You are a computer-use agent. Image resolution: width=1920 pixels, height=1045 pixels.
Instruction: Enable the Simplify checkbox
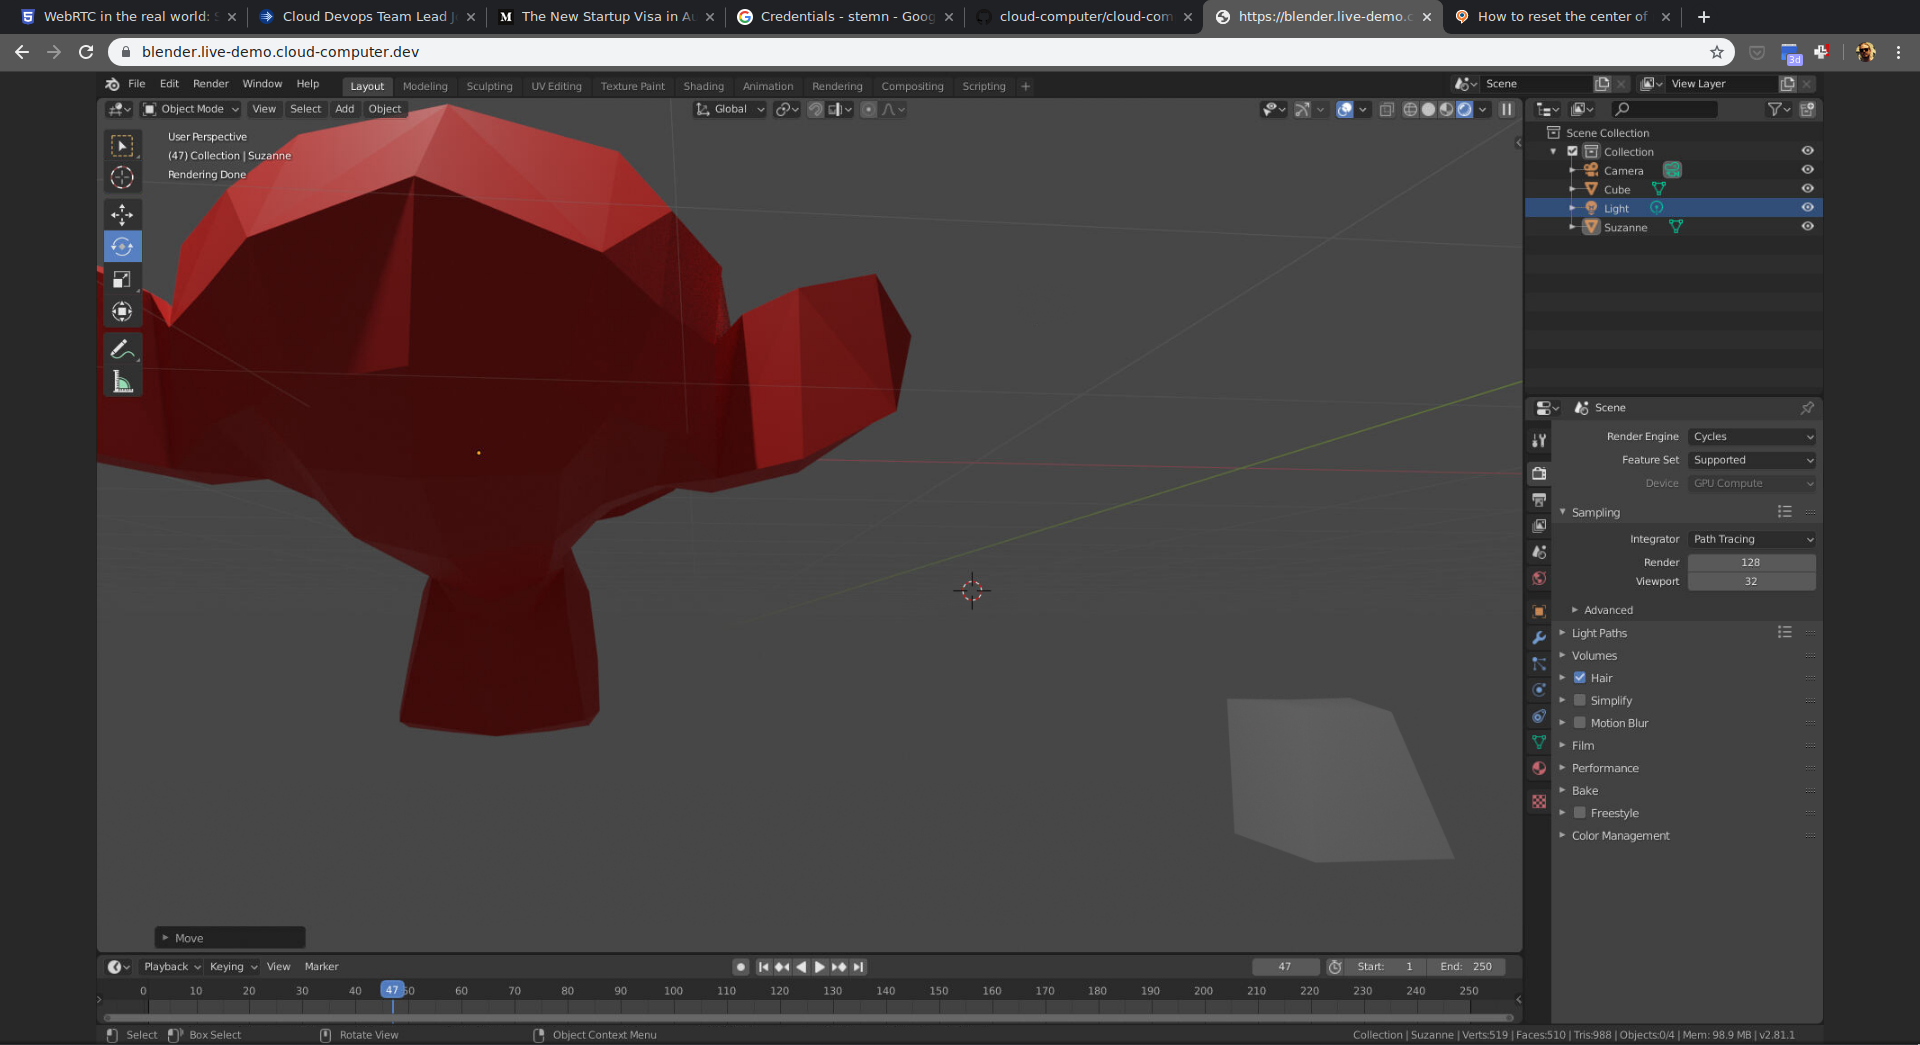[x=1580, y=700]
